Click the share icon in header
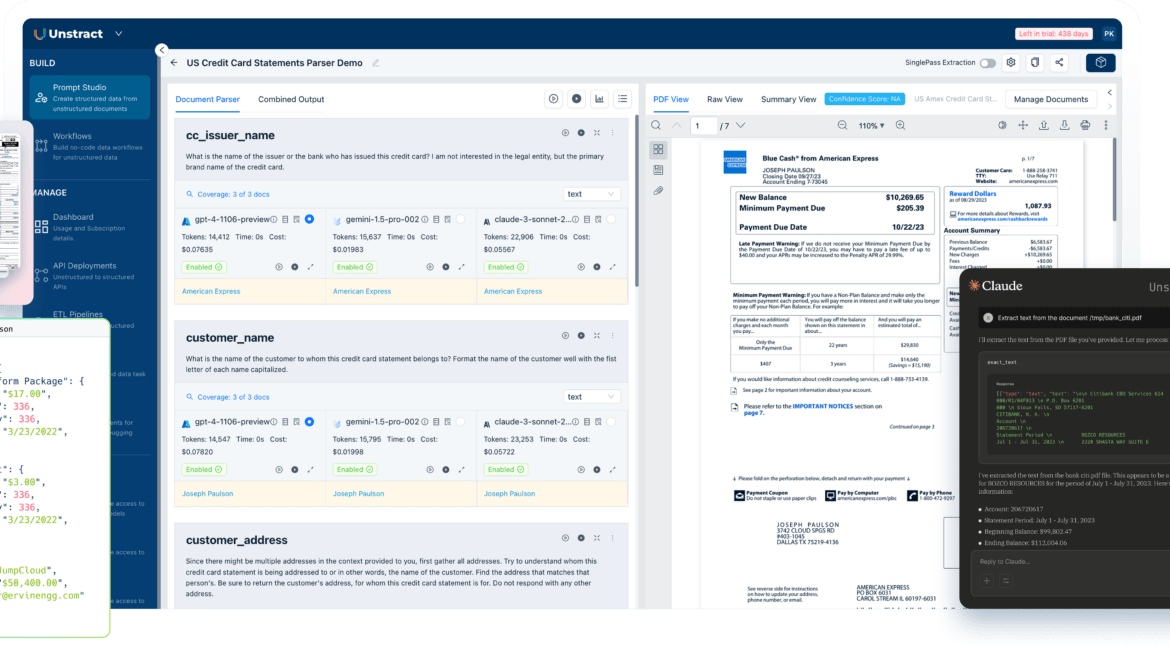1170x650 pixels. 1060,63
